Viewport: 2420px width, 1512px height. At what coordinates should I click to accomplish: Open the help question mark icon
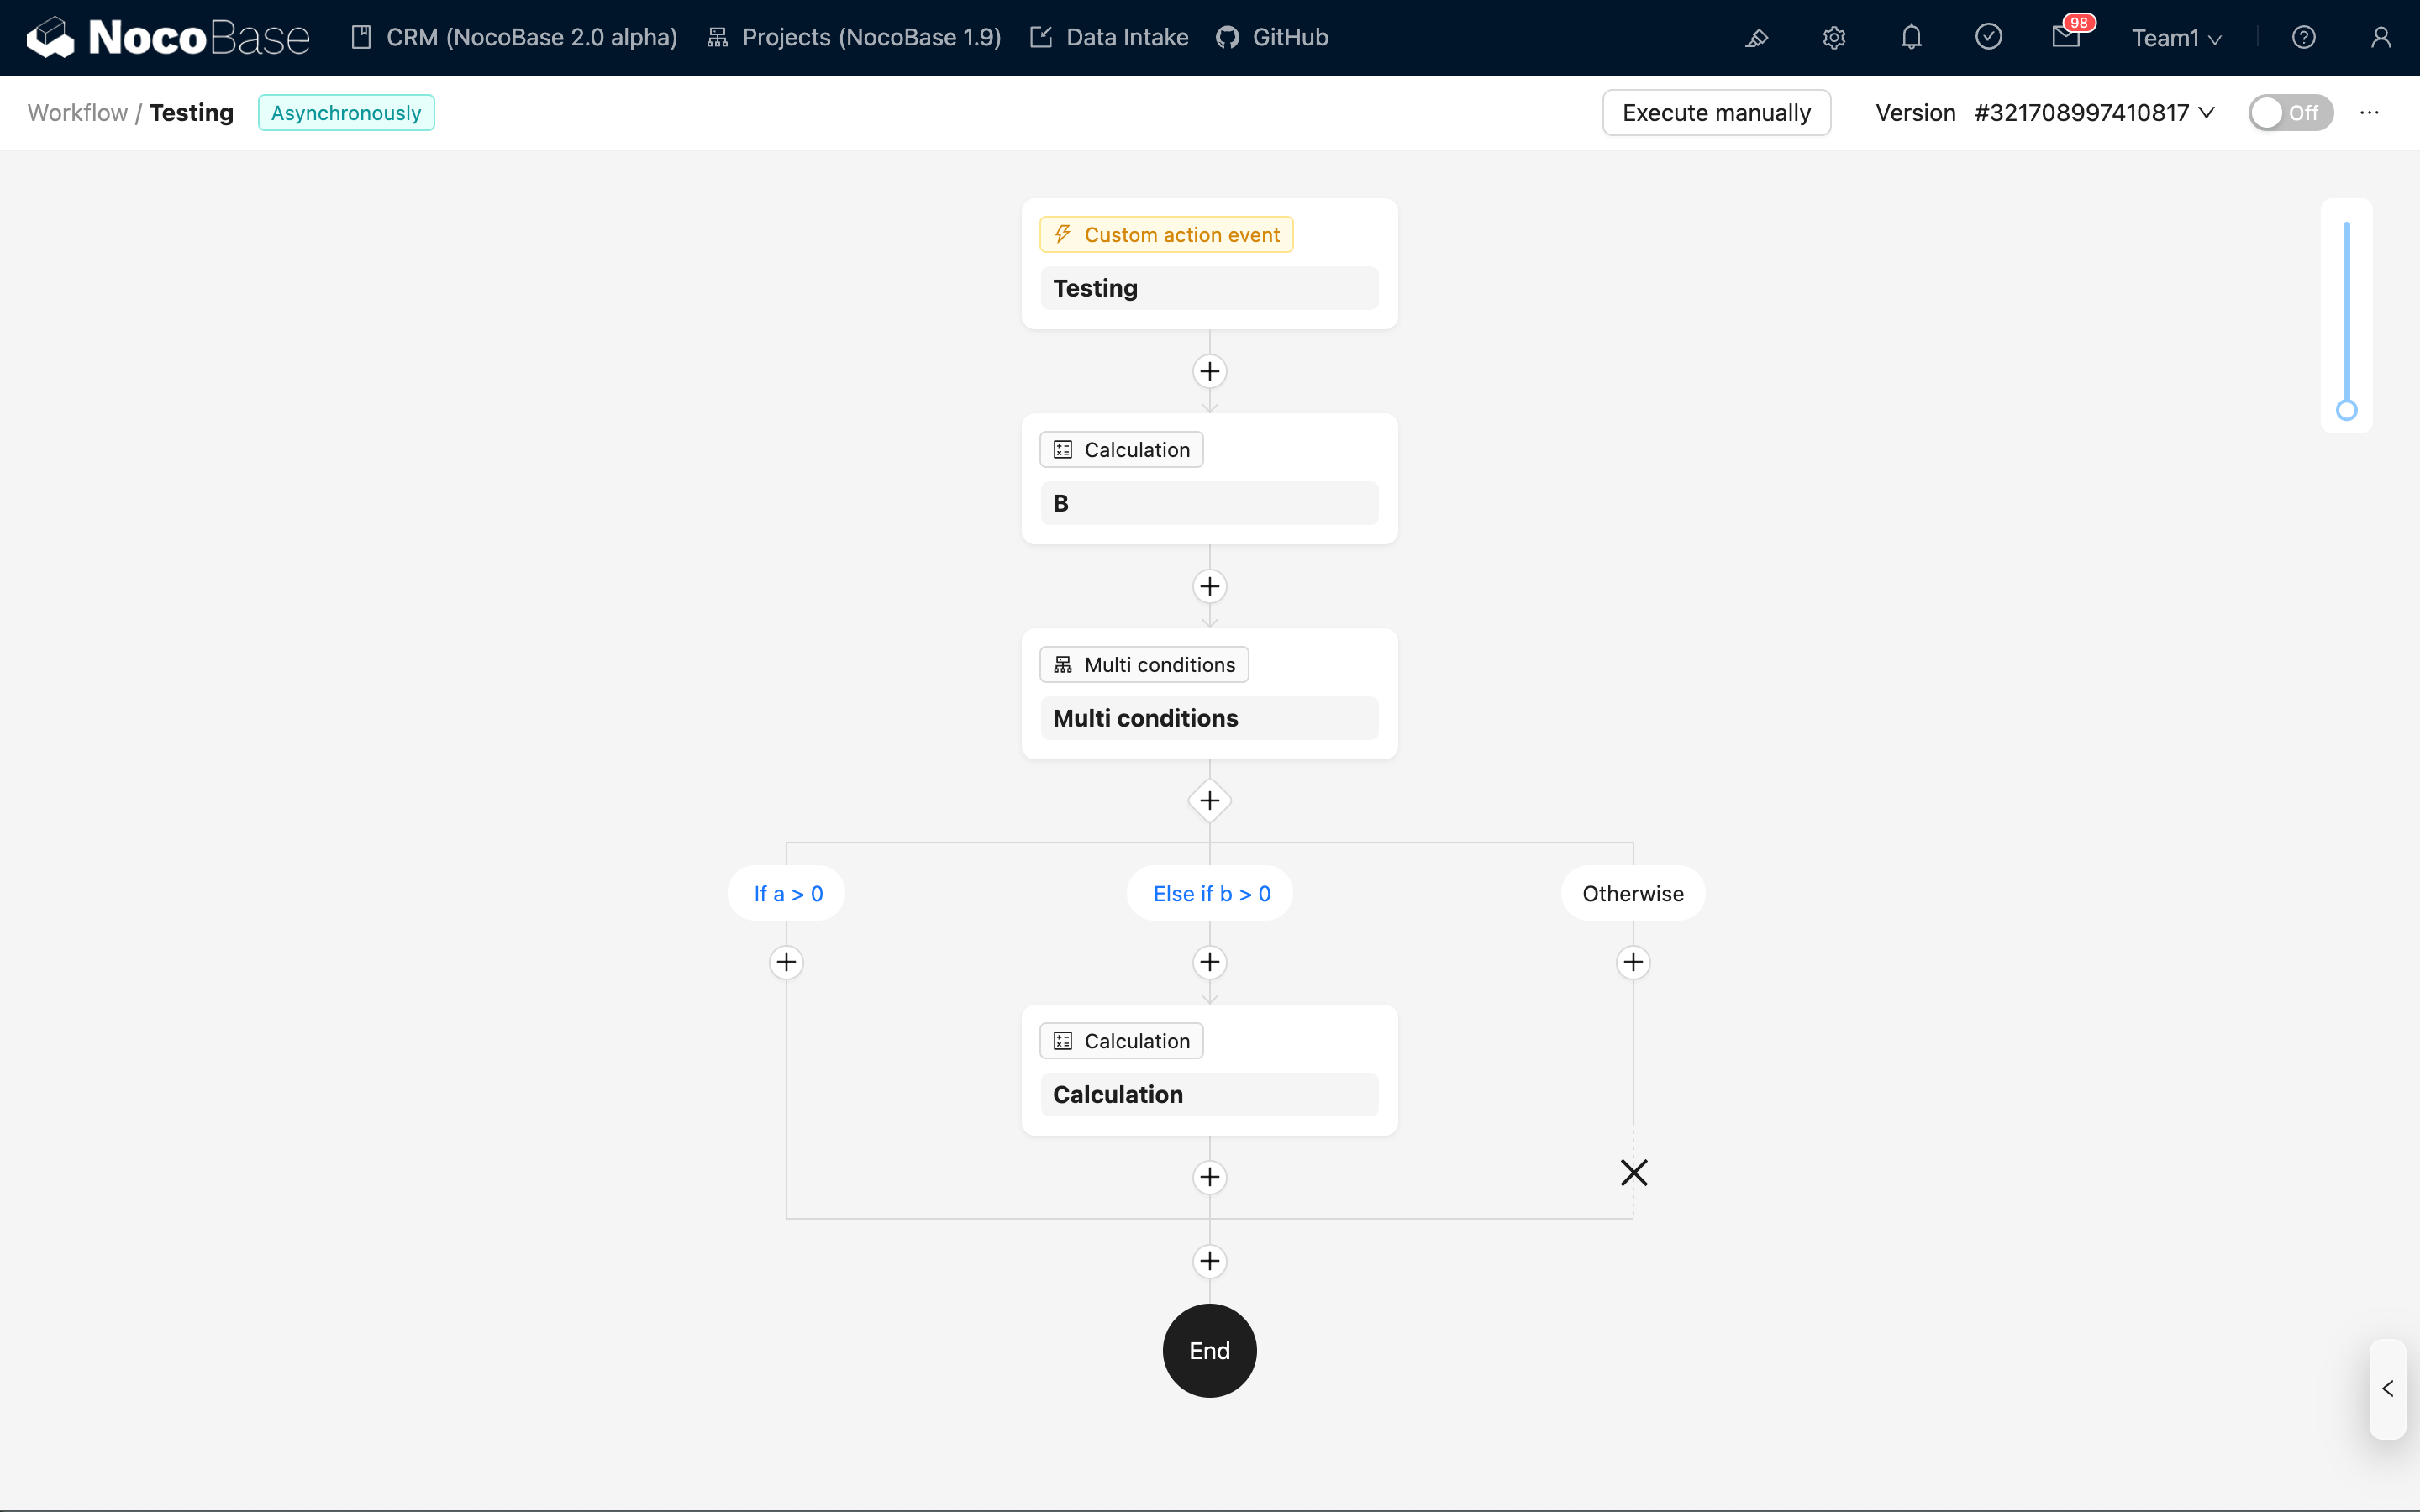[x=2303, y=38]
